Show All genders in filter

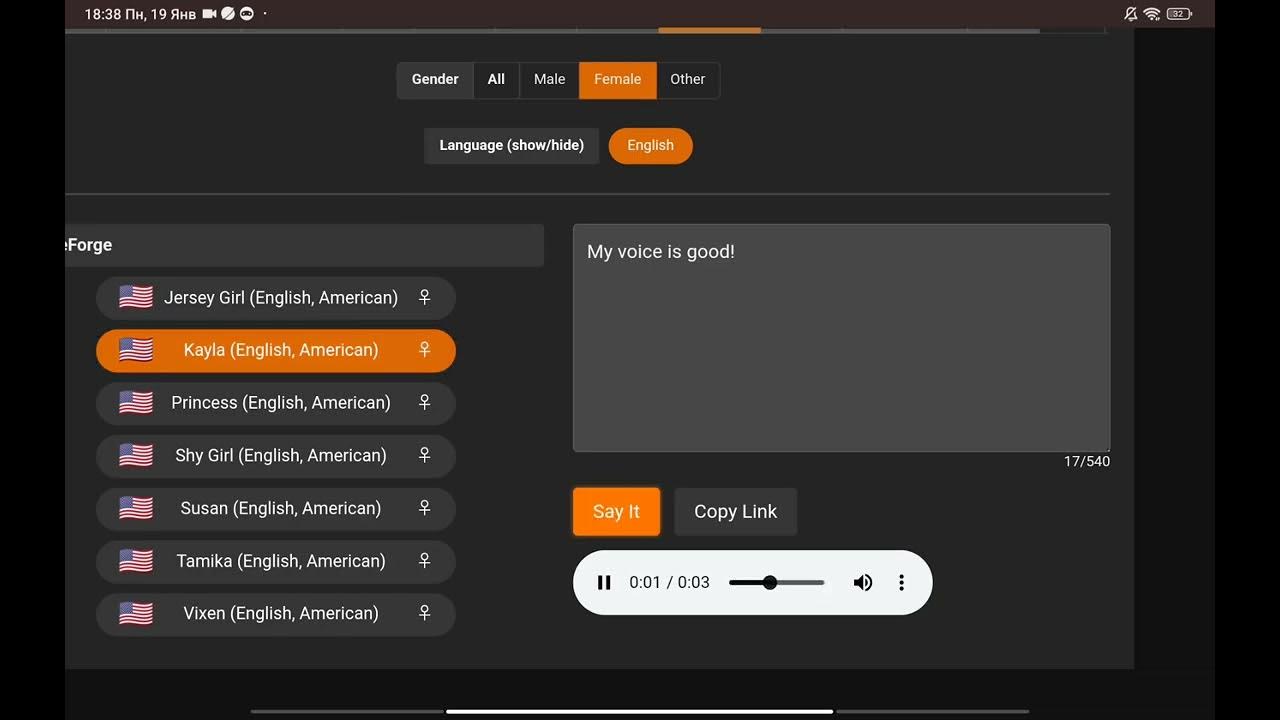point(496,80)
